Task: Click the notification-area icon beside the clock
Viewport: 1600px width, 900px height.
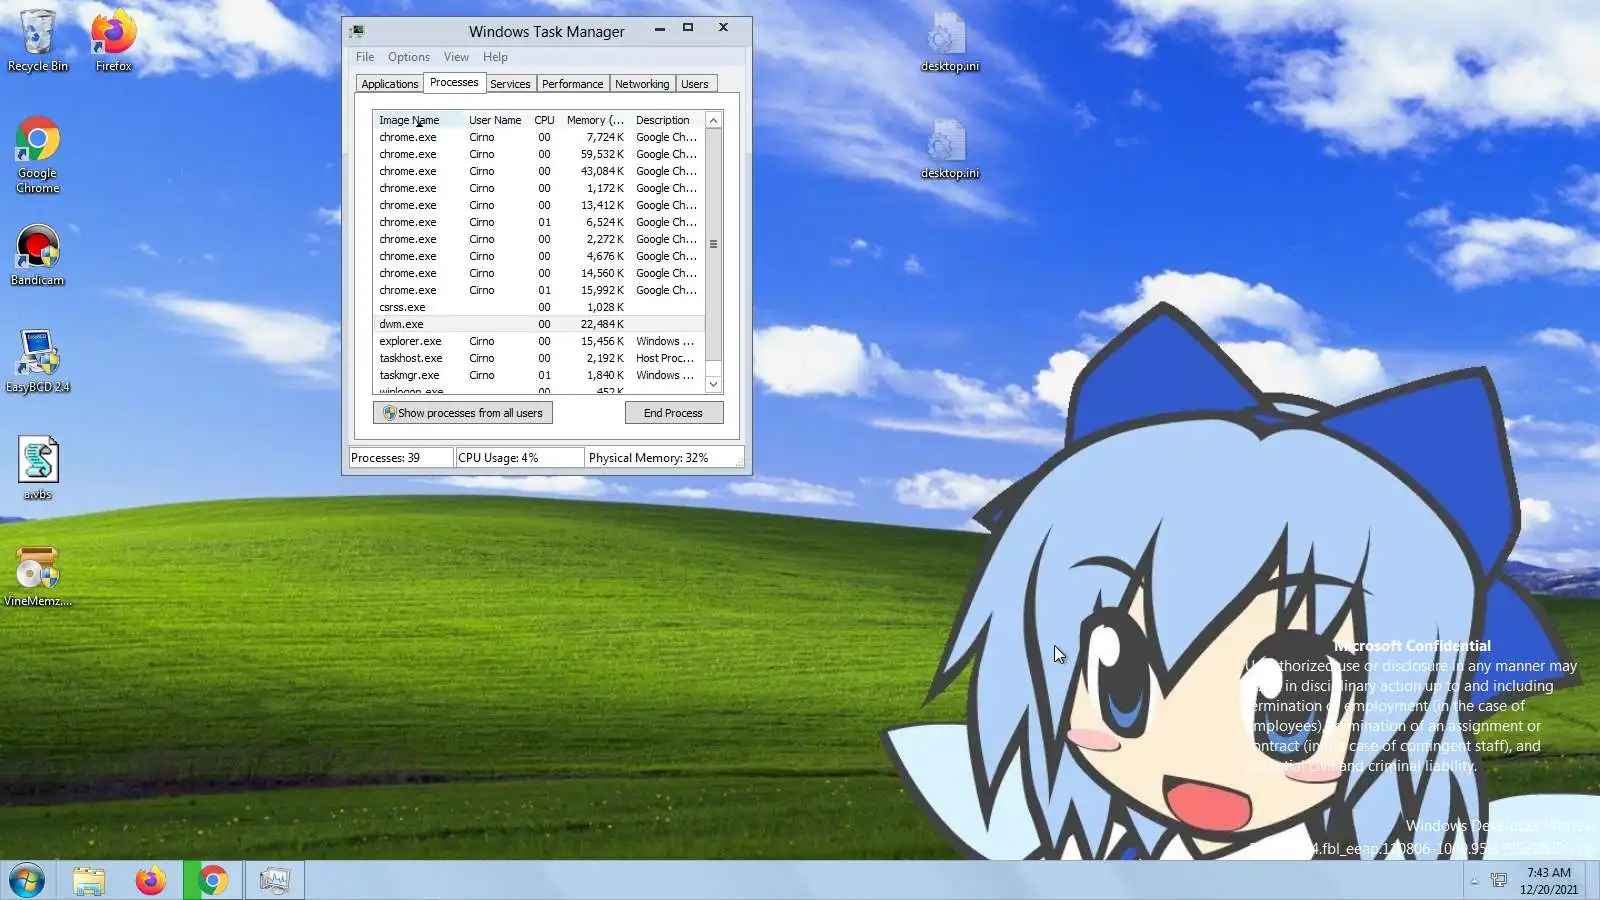Action: click(1499, 880)
